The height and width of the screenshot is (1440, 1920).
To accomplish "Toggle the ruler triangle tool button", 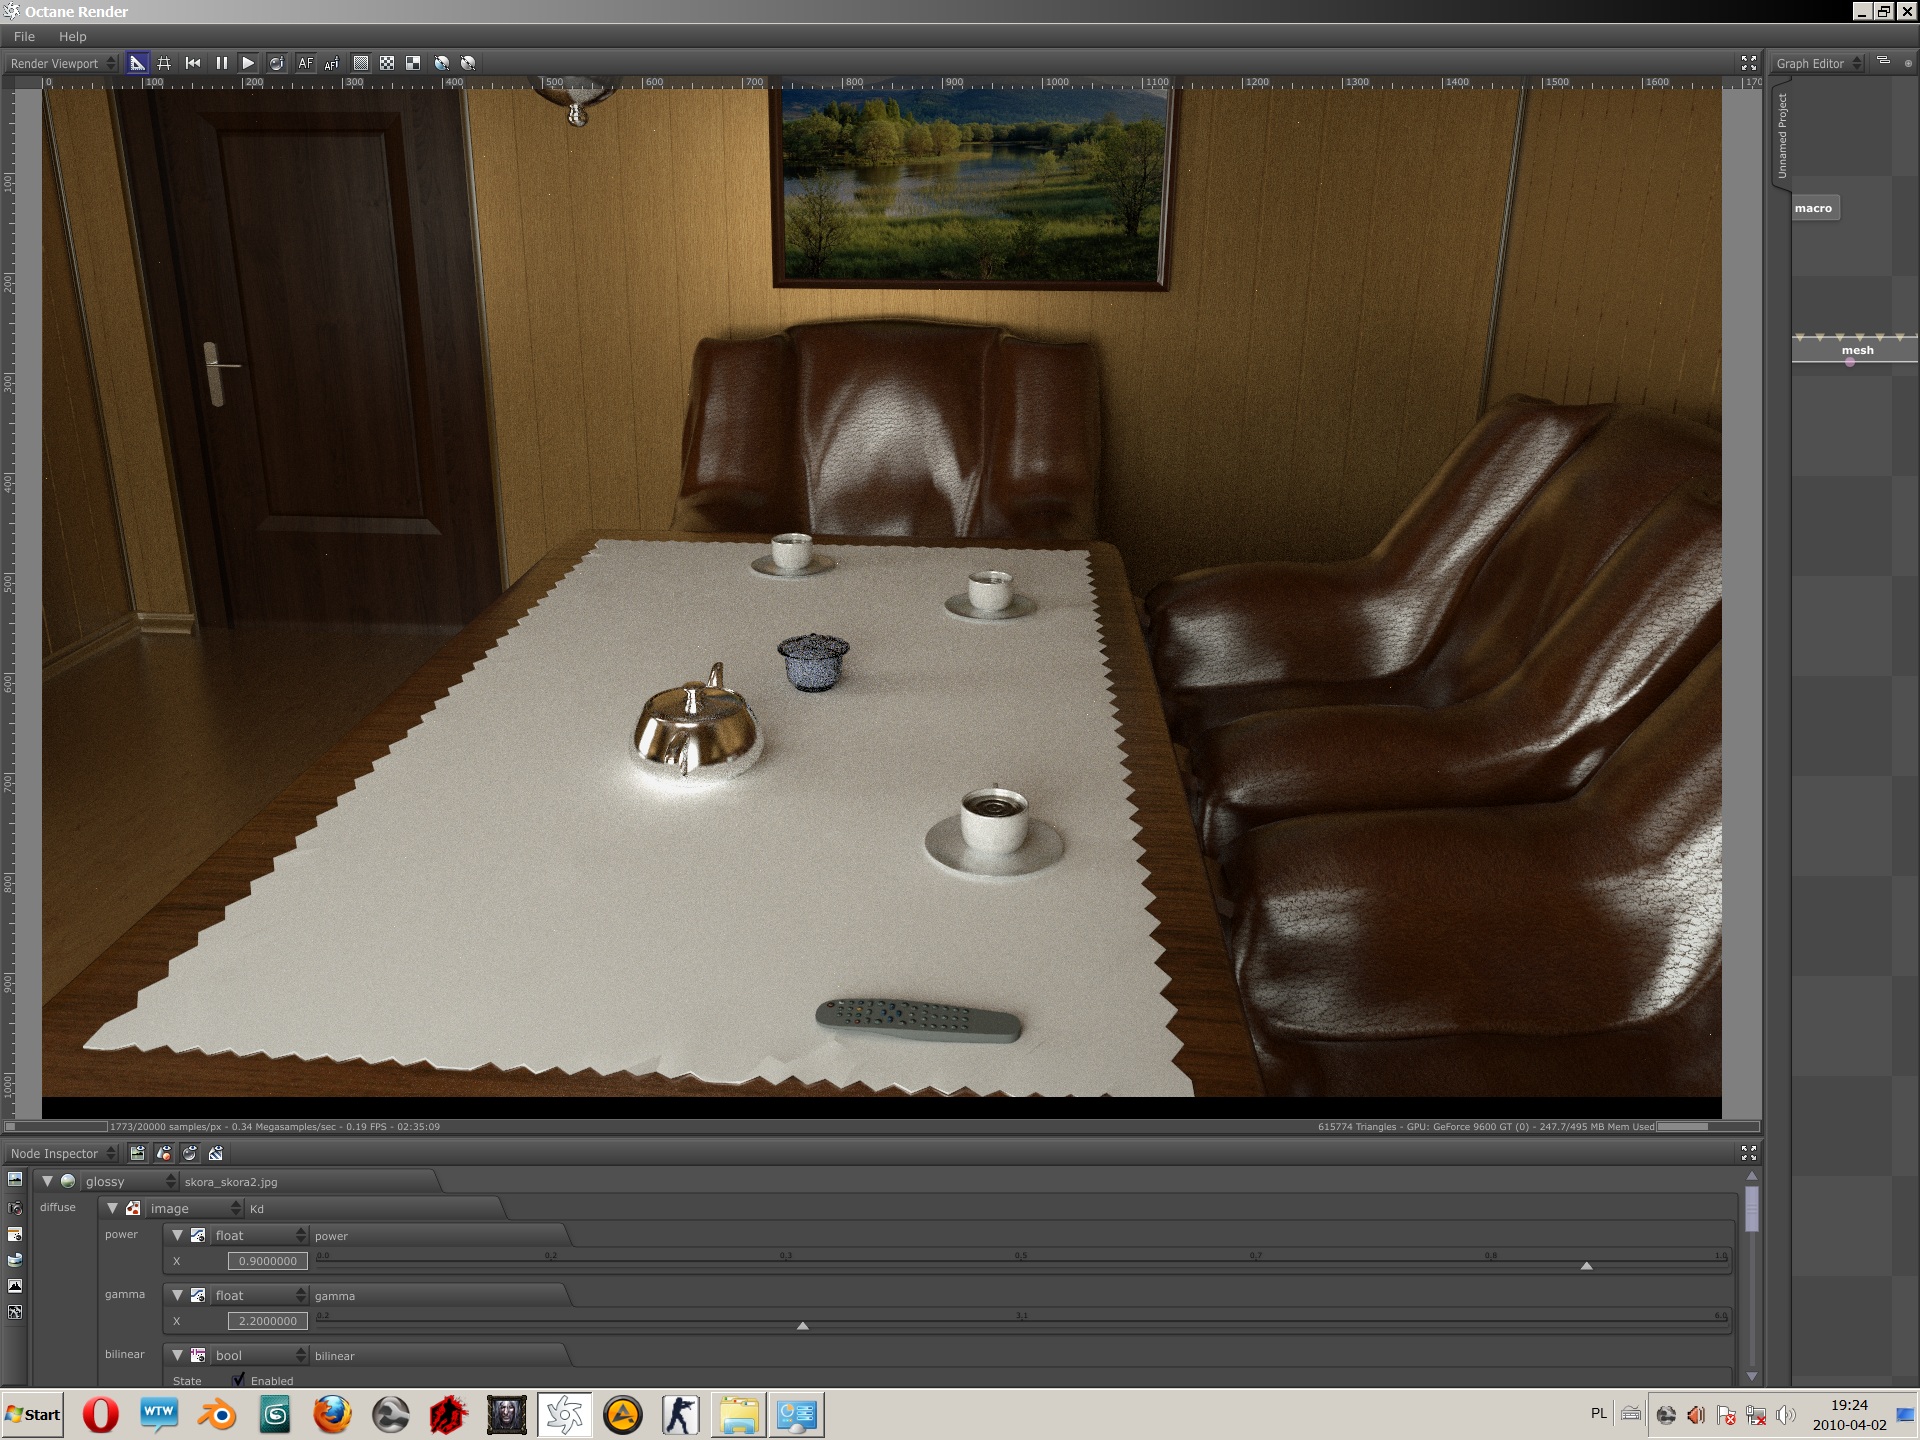I will (x=137, y=63).
